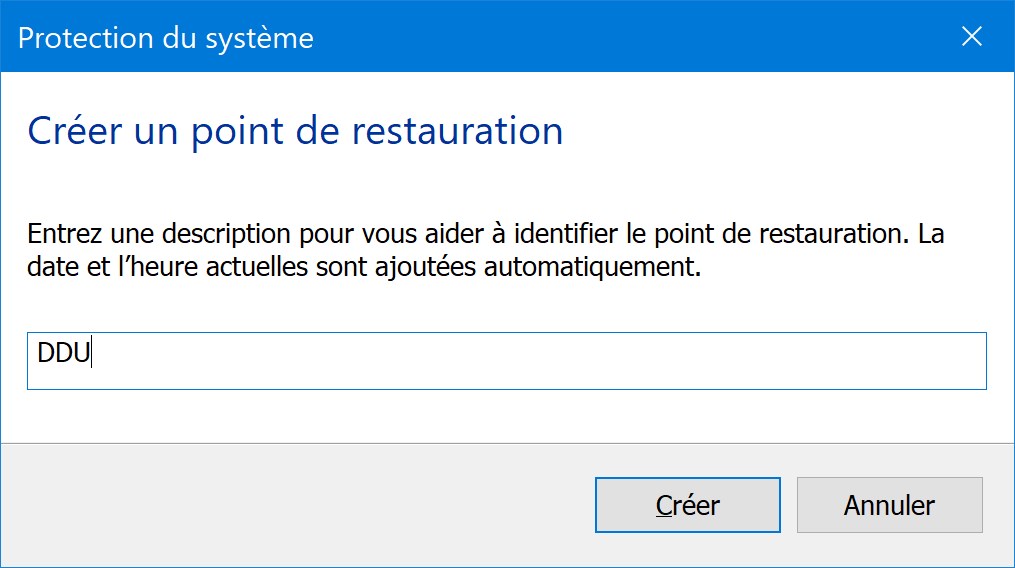Image resolution: width=1015 pixels, height=568 pixels.
Task: Click the gray footer area left of buttons
Action: [298, 505]
